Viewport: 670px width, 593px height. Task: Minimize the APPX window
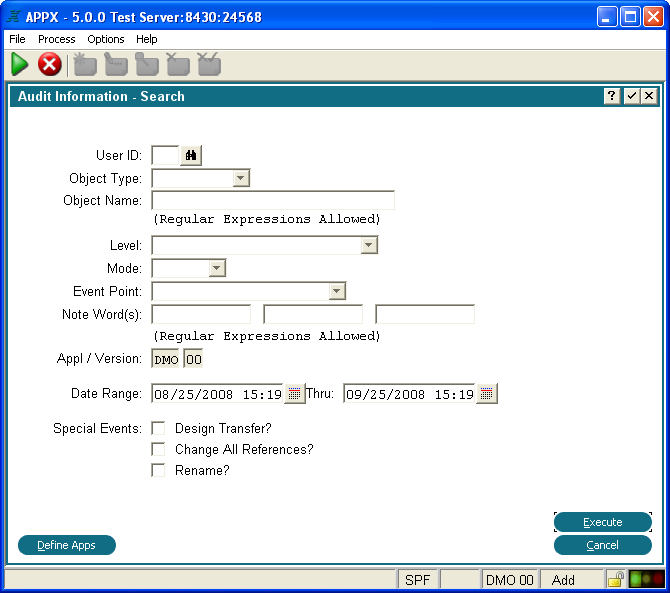pos(607,17)
